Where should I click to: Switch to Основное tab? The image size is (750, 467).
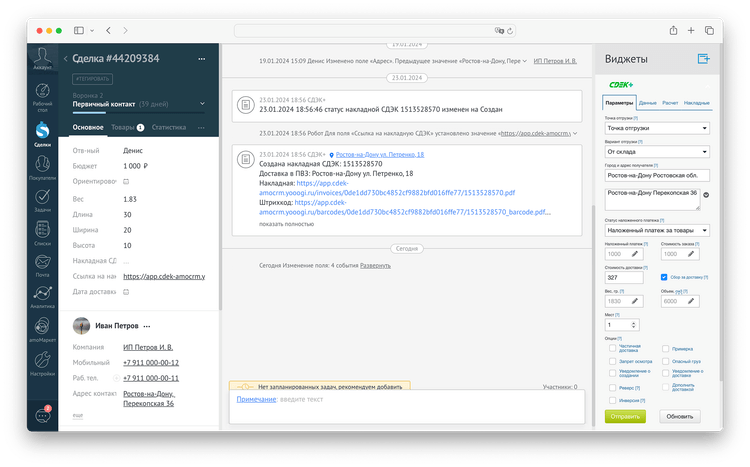pyautogui.click(x=88, y=127)
